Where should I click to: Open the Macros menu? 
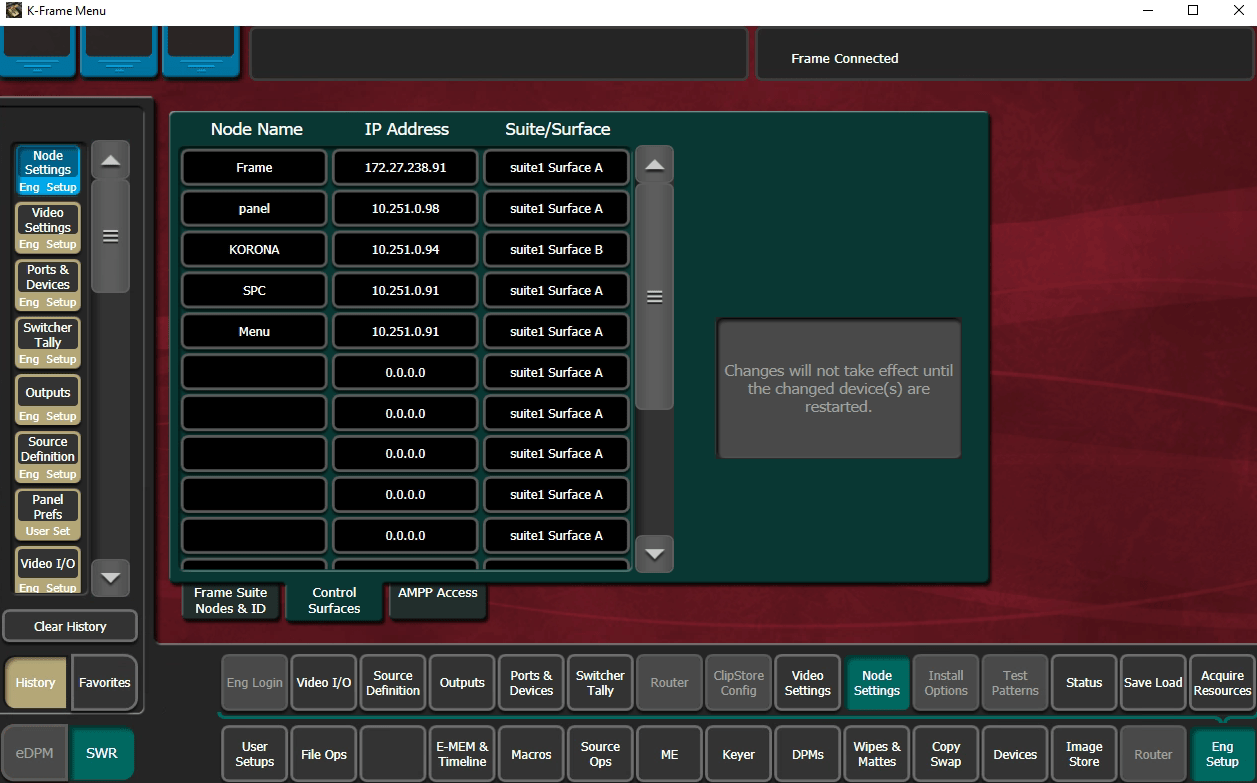(x=531, y=754)
